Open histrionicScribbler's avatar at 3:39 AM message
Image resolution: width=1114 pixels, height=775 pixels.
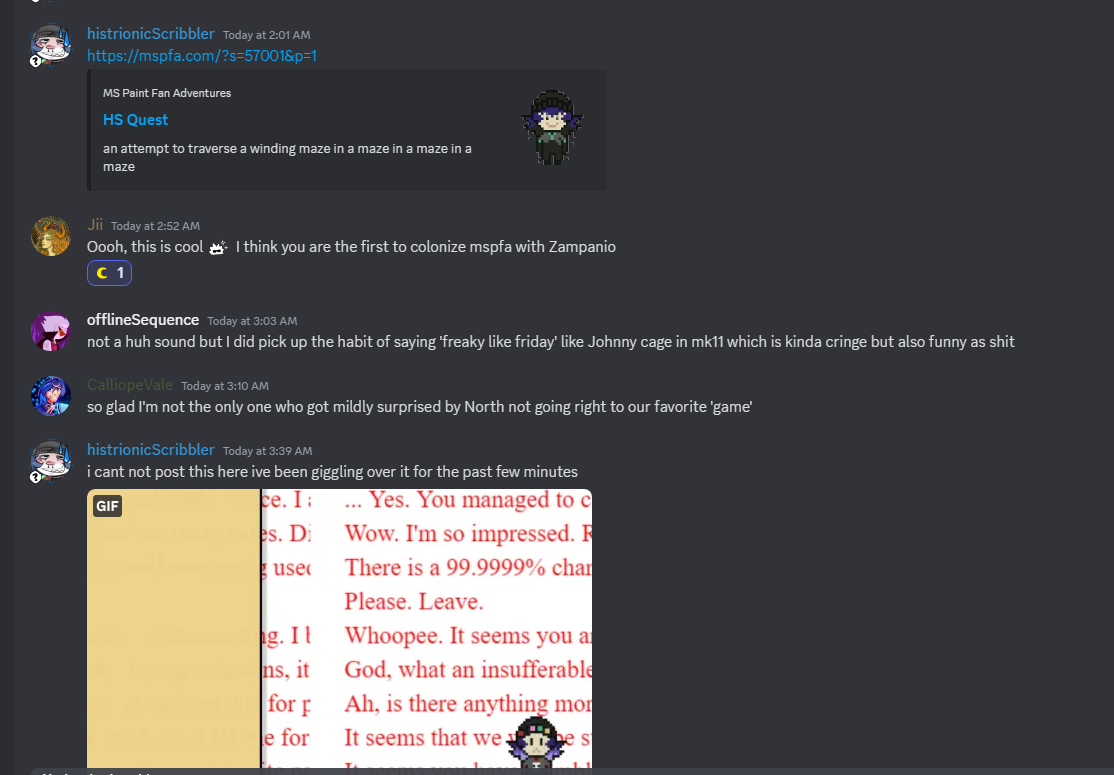50,460
